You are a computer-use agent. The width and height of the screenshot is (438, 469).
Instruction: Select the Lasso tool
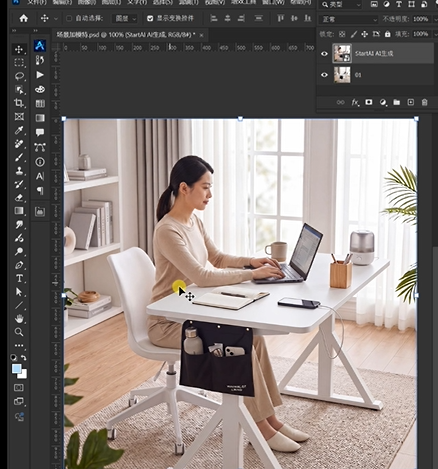tap(19, 76)
